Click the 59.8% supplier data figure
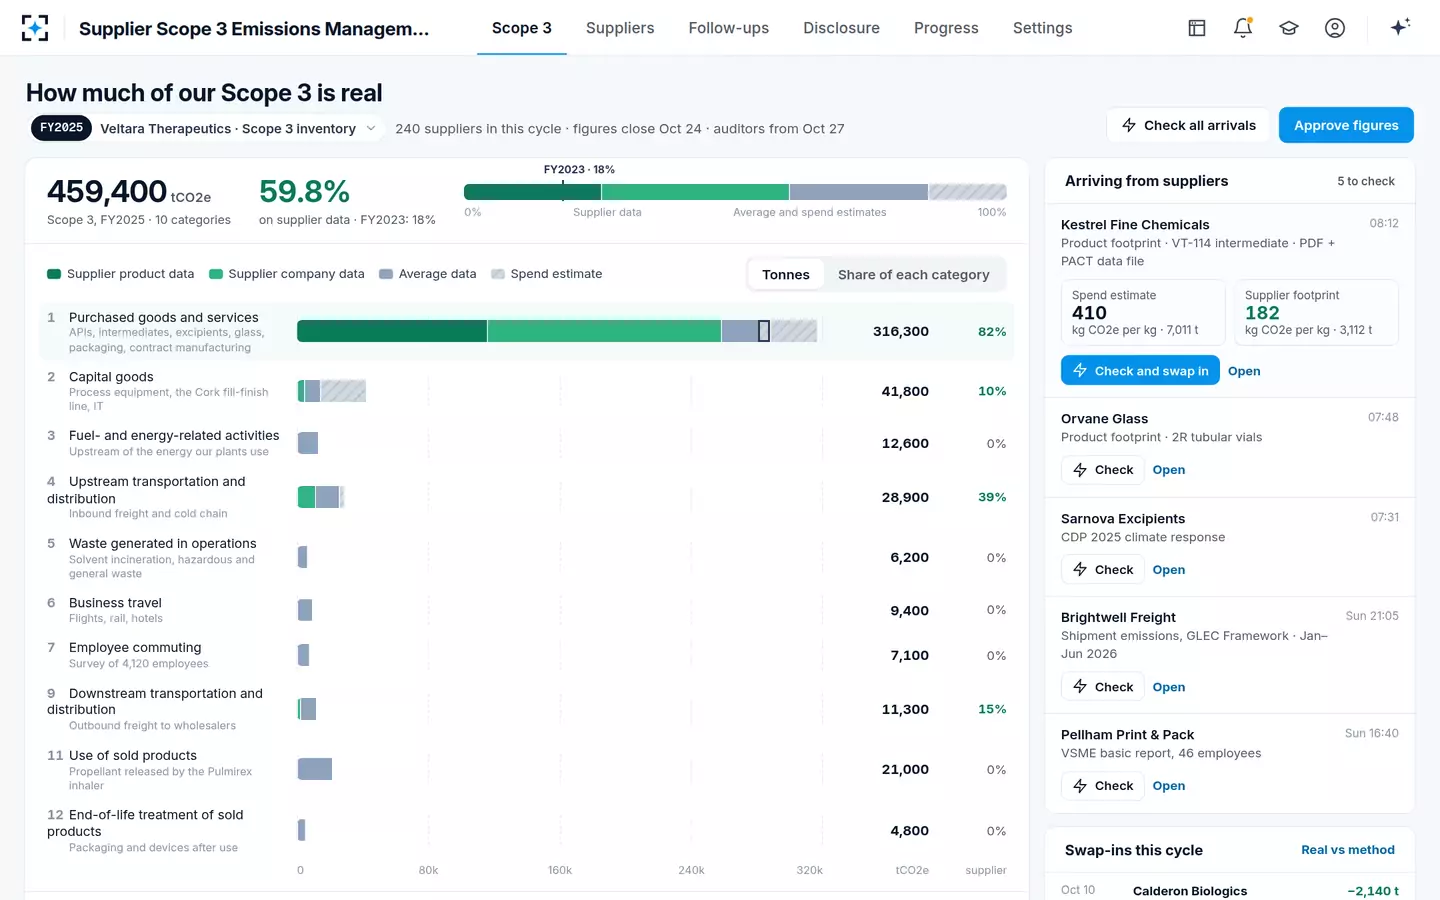Screen dimensions: 1440x900 click(304, 191)
